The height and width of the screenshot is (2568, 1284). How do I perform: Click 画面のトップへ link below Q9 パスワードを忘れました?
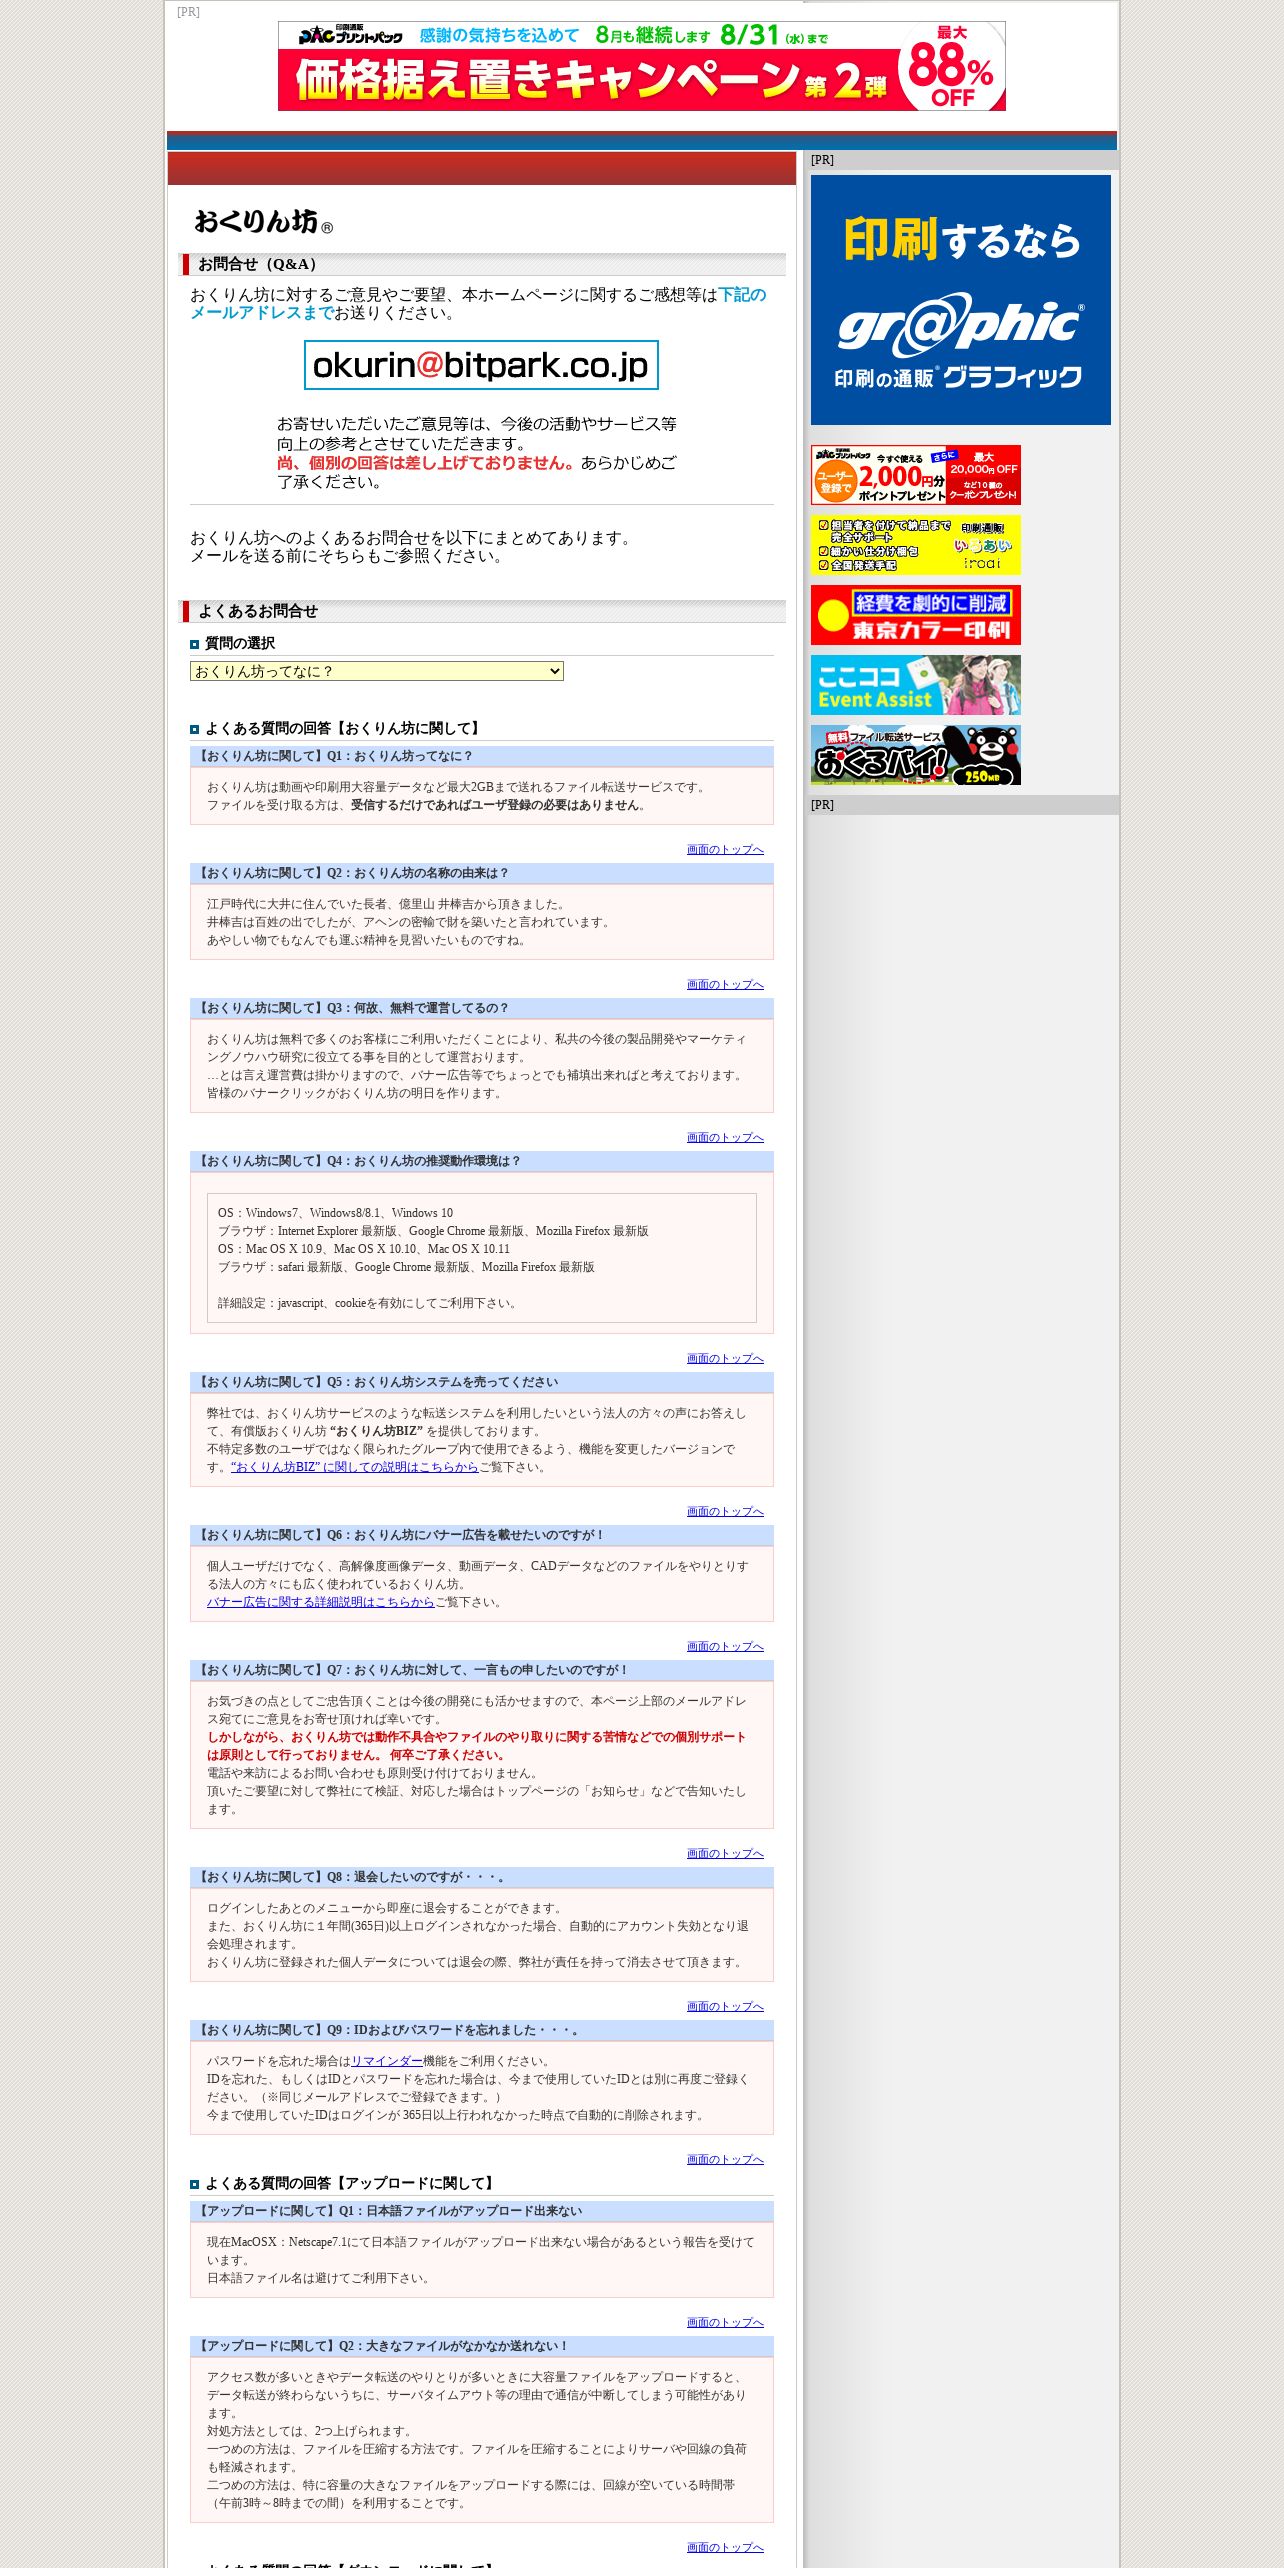tap(725, 2160)
